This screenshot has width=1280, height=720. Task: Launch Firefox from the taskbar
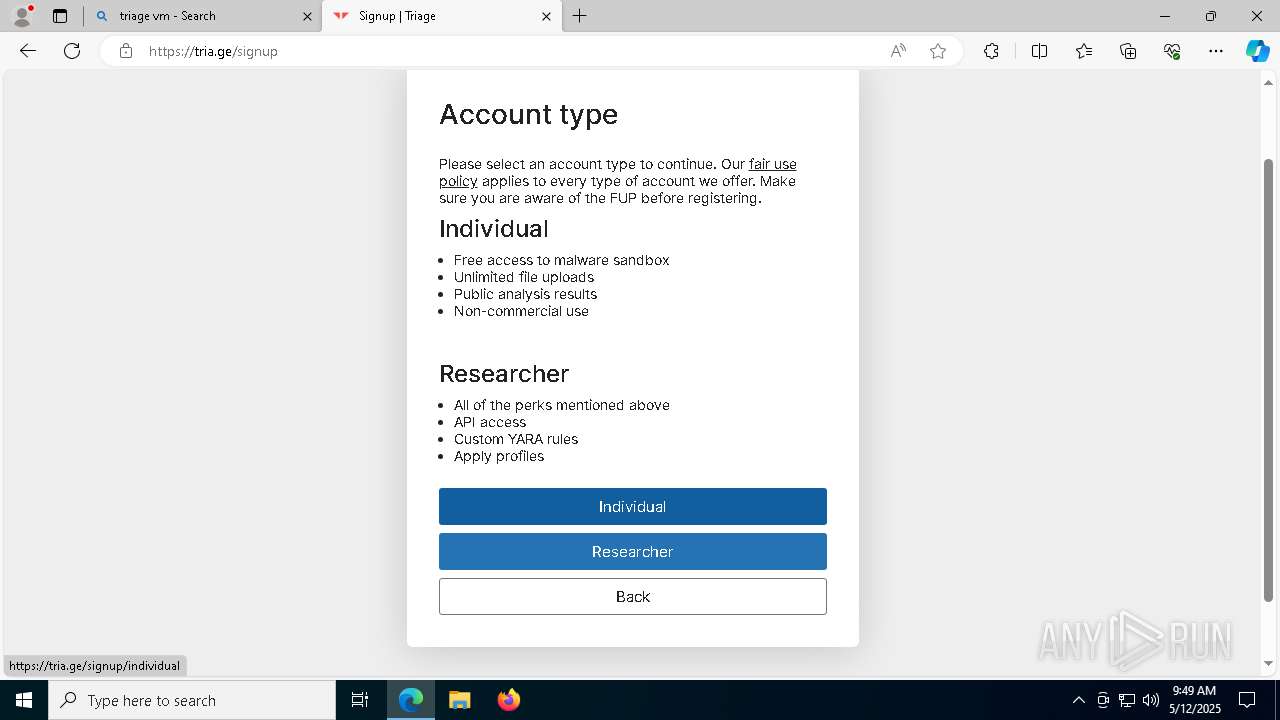[508, 700]
